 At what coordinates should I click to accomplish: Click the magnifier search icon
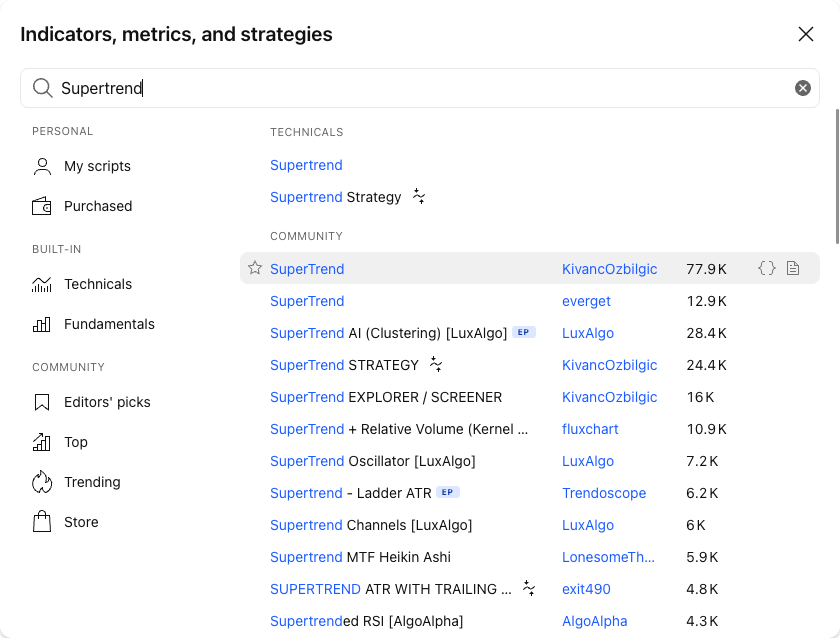pos(42,88)
